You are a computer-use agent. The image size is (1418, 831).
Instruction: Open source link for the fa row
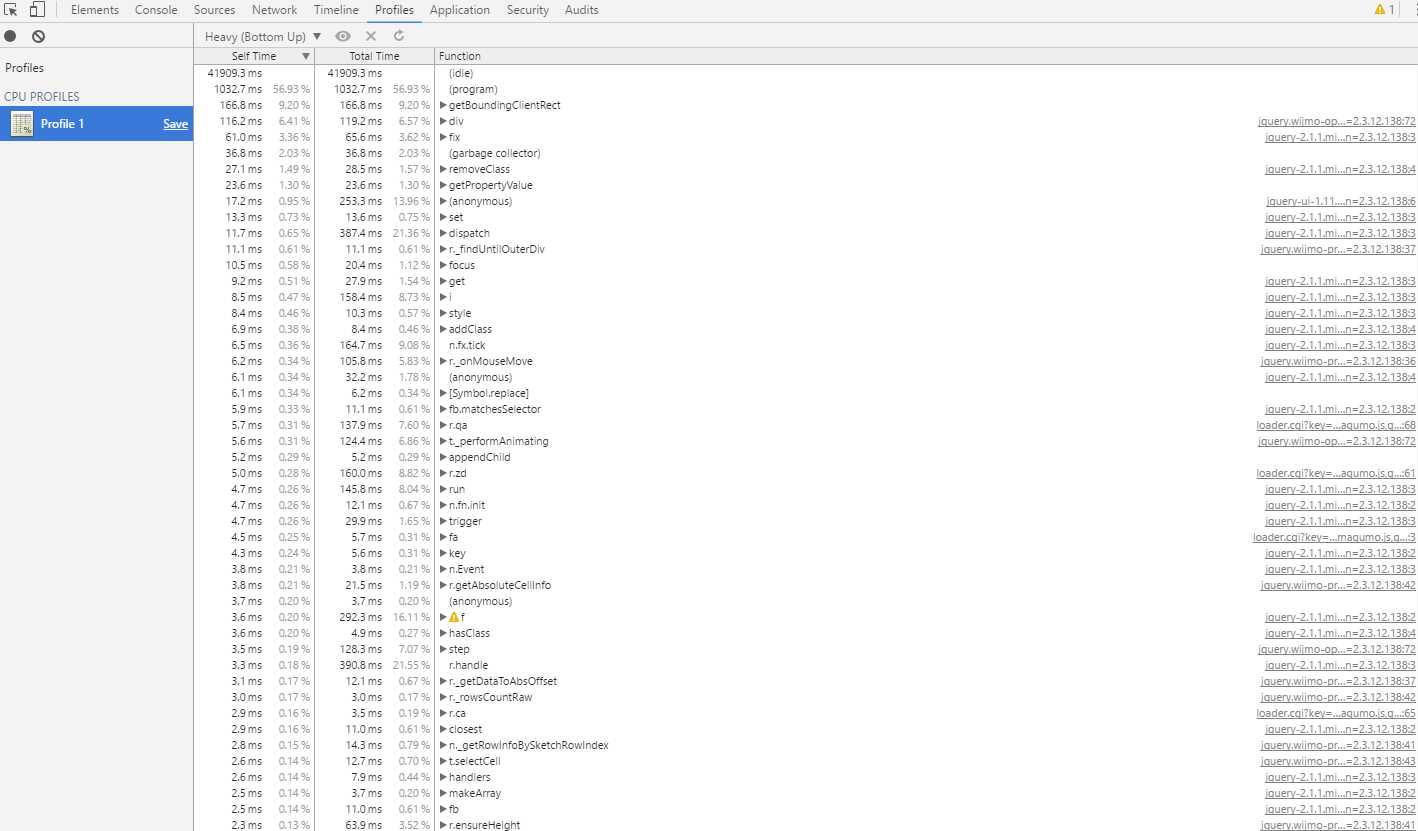1334,537
